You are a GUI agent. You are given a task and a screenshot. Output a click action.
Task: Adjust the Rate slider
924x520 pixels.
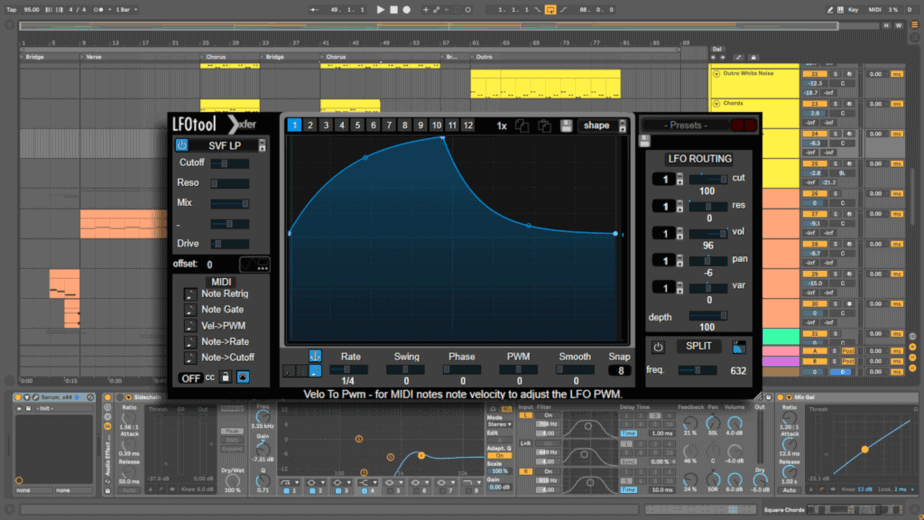tap(348, 370)
